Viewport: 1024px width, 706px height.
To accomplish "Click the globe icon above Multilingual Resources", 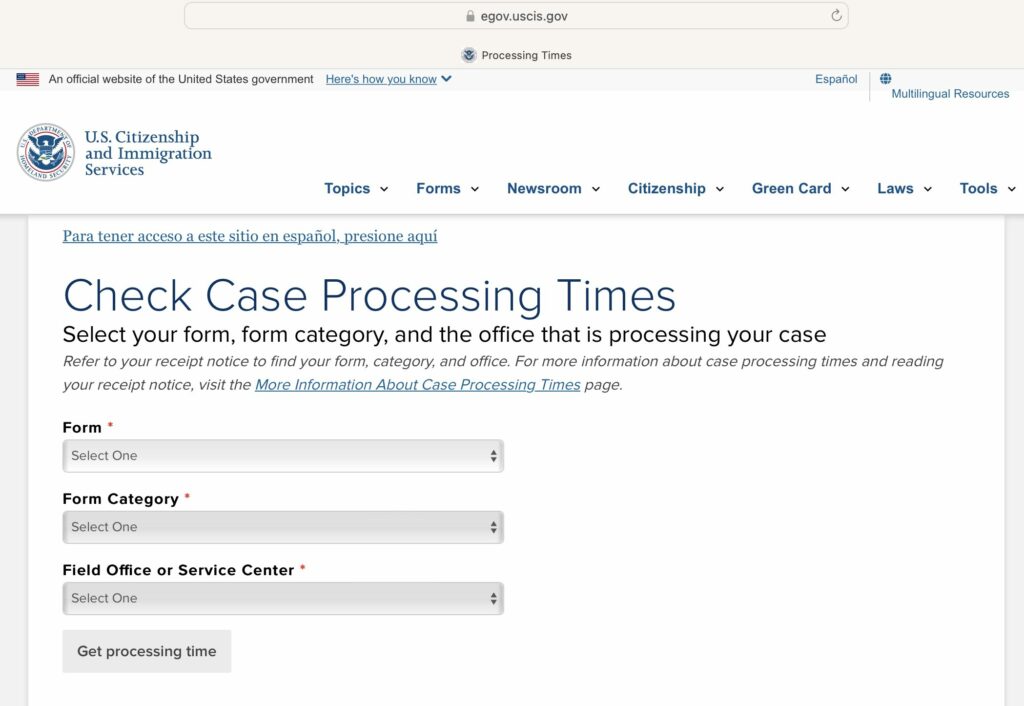I will (x=884, y=77).
